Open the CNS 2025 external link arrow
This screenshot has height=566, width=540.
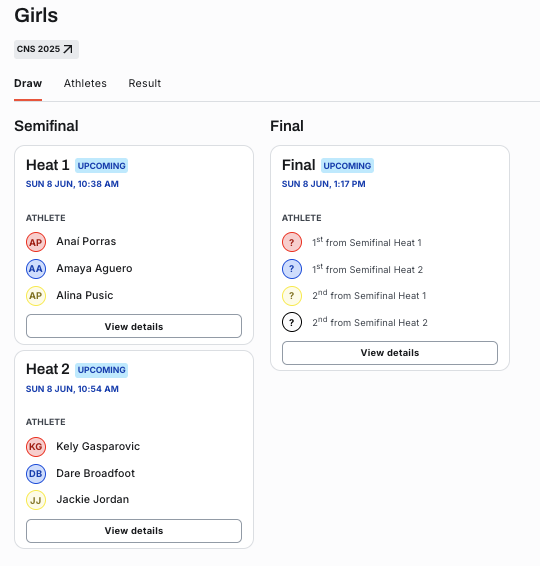pos(68,49)
